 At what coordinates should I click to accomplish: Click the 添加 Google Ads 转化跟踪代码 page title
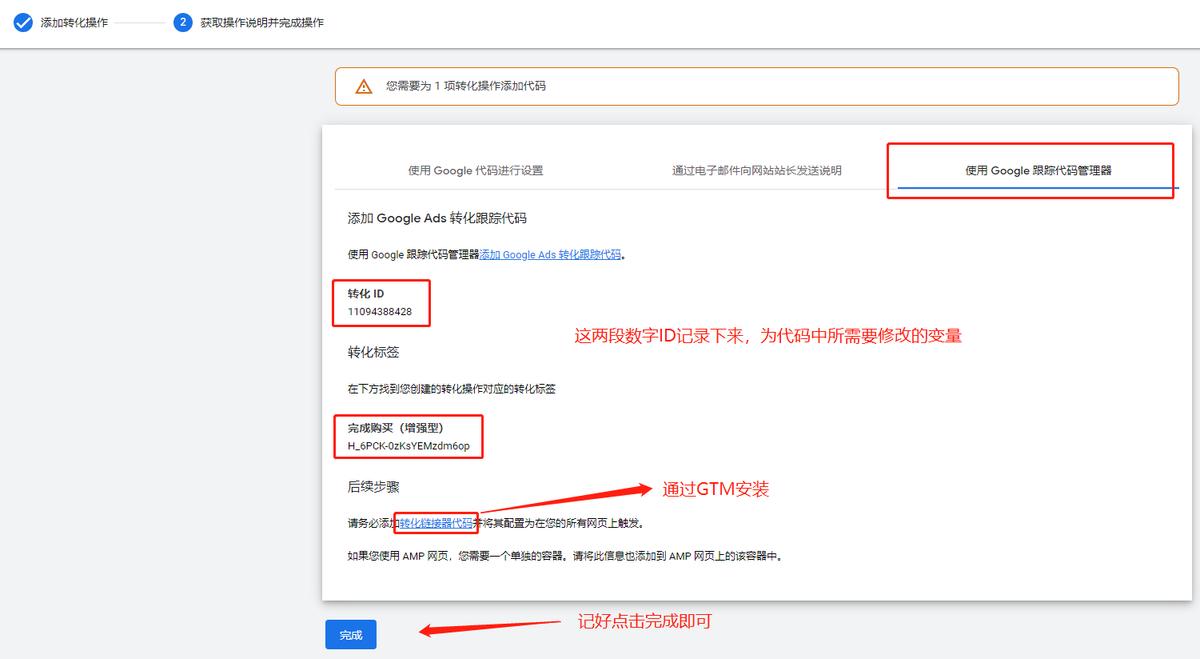[x=438, y=218]
